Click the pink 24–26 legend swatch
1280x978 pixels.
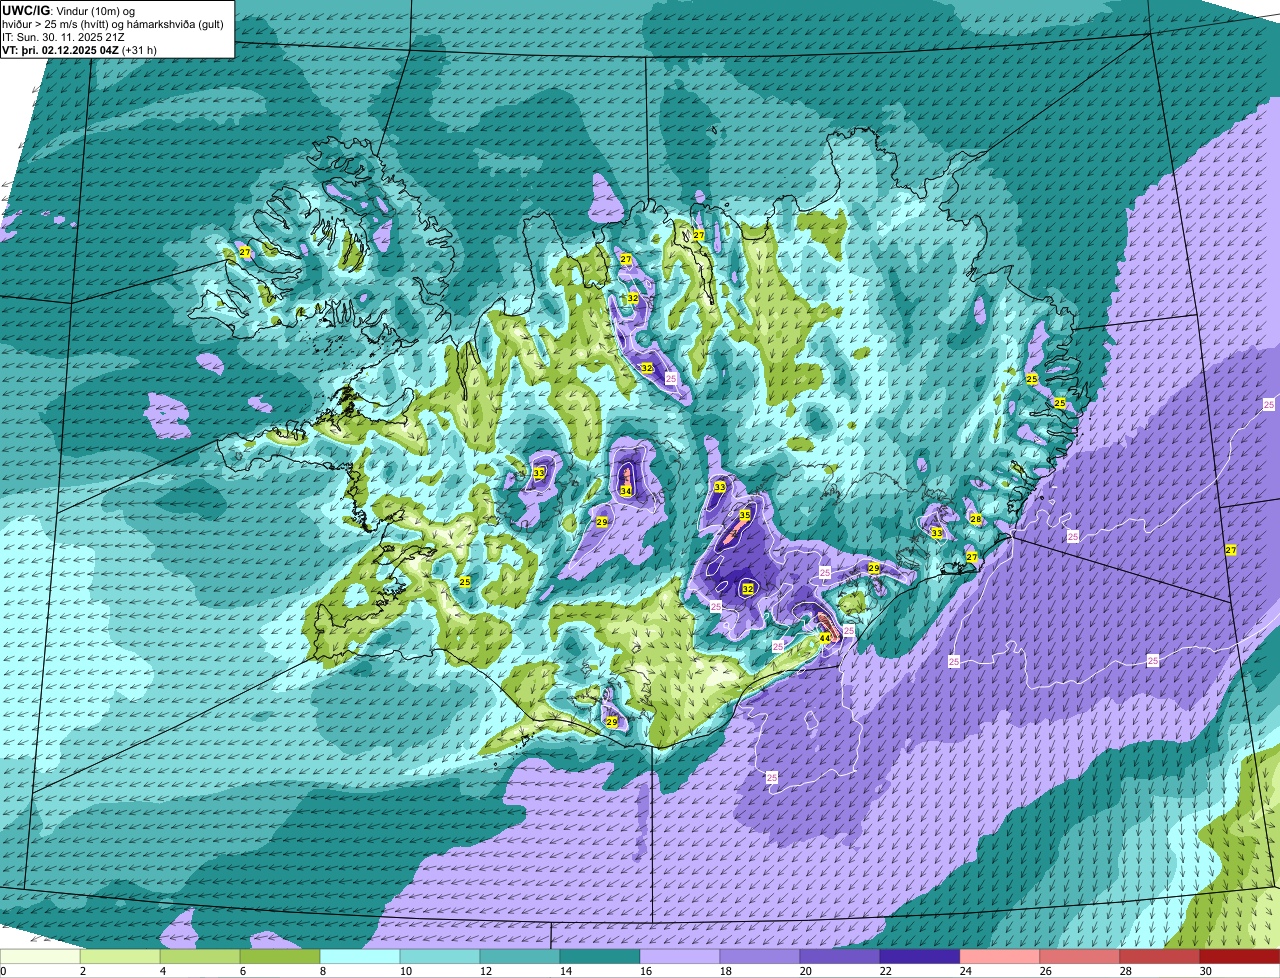(1000, 956)
